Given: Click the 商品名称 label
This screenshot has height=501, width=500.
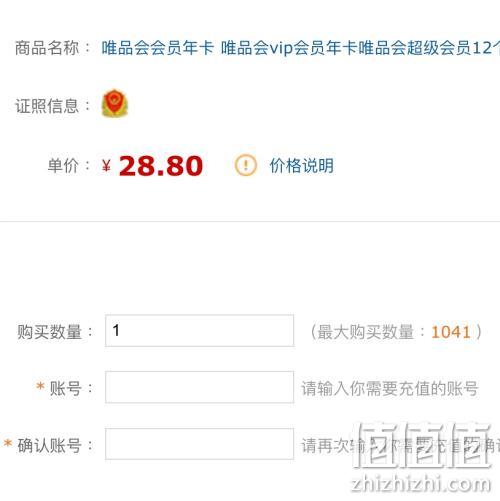Looking at the screenshot, I should click(x=47, y=48).
